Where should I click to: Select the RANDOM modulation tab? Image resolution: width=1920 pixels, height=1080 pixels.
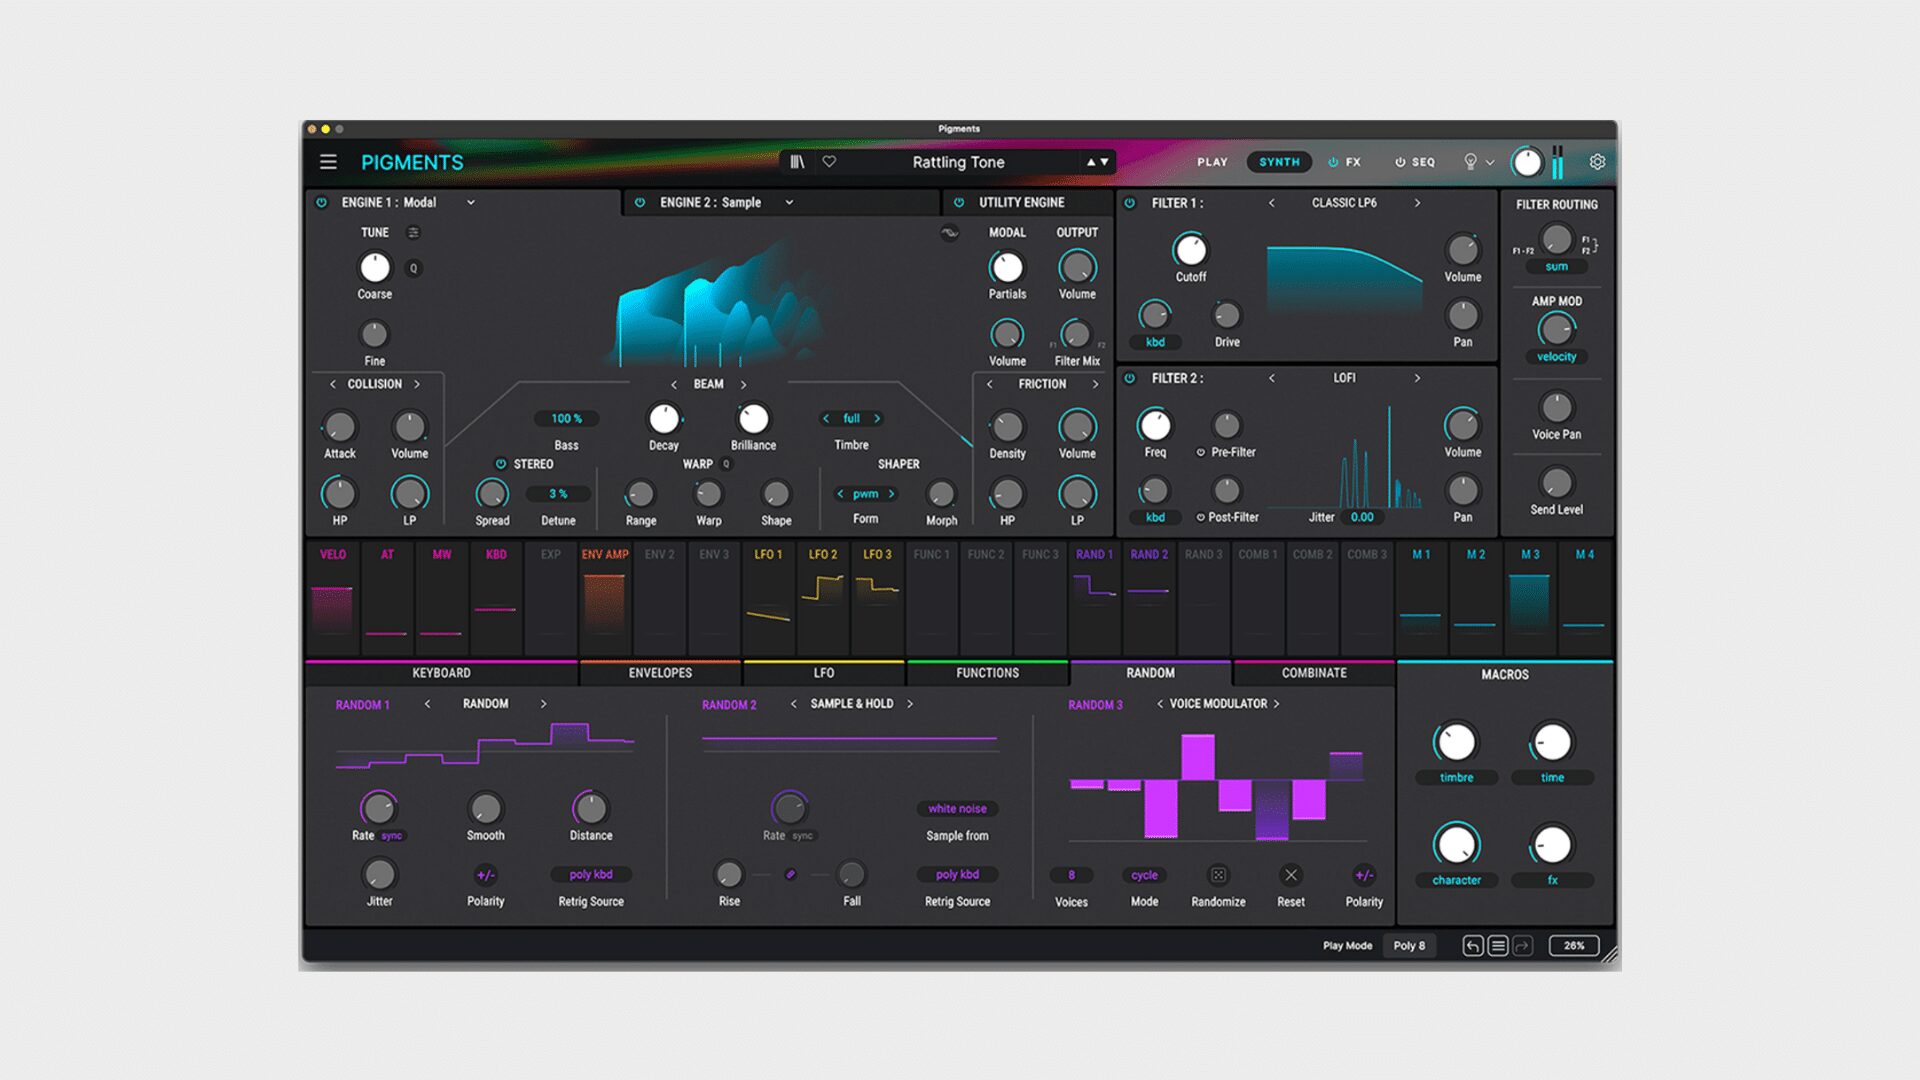[1150, 673]
